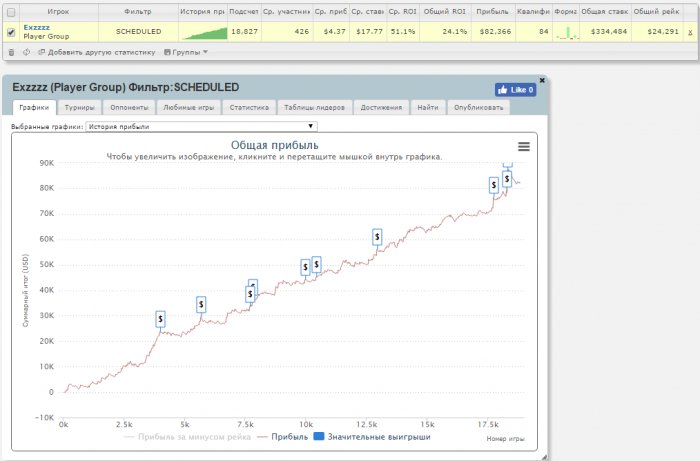The height and width of the screenshot is (461, 700).
Task: Sort by the Фильтр column header
Action: (x=138, y=12)
